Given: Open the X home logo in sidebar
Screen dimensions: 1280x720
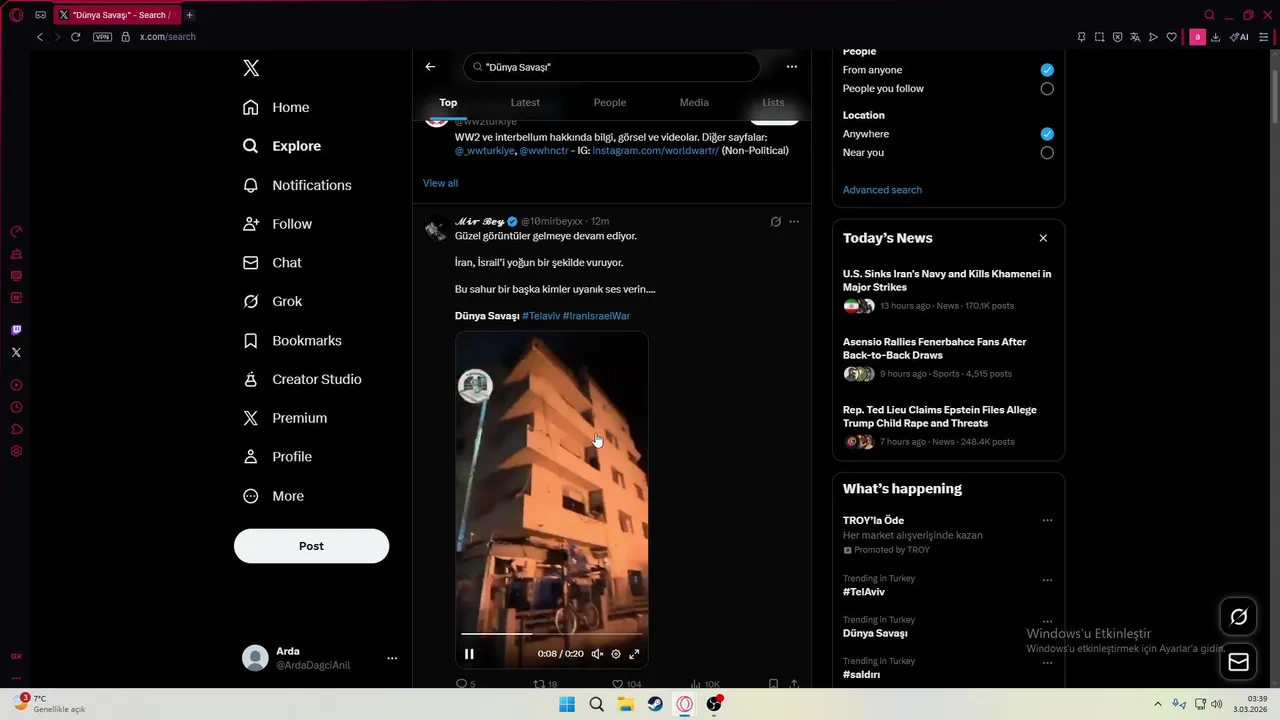Looking at the screenshot, I should coord(251,68).
